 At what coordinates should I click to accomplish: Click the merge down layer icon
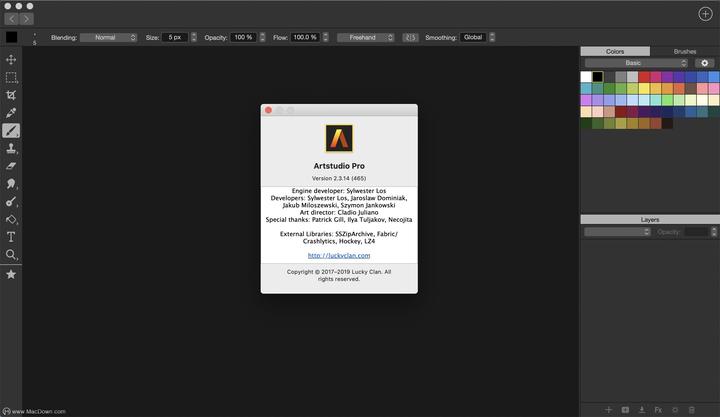click(641, 410)
